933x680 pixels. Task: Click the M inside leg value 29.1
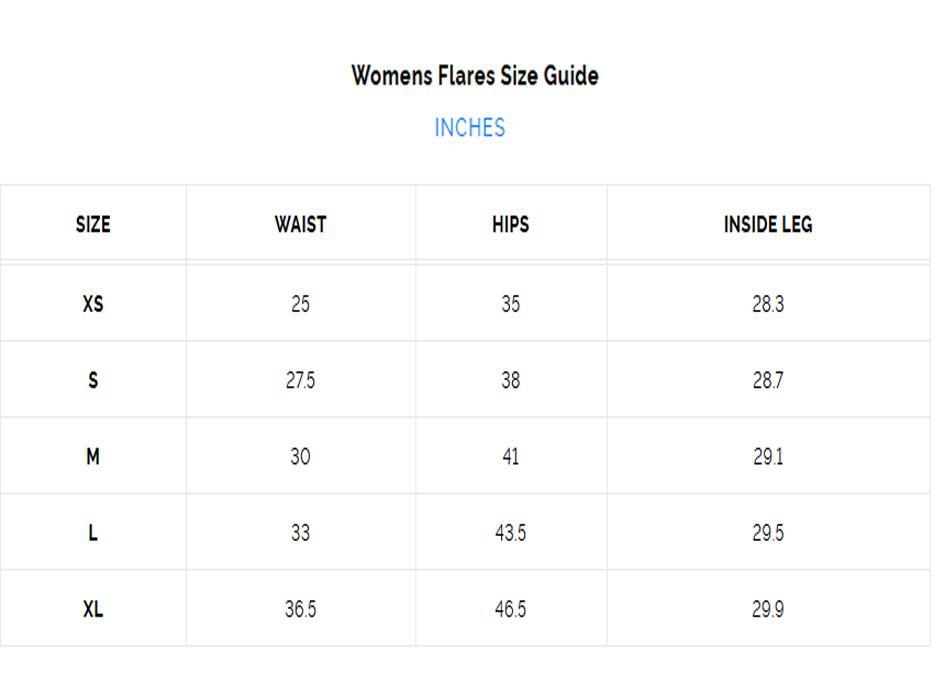[767, 457]
